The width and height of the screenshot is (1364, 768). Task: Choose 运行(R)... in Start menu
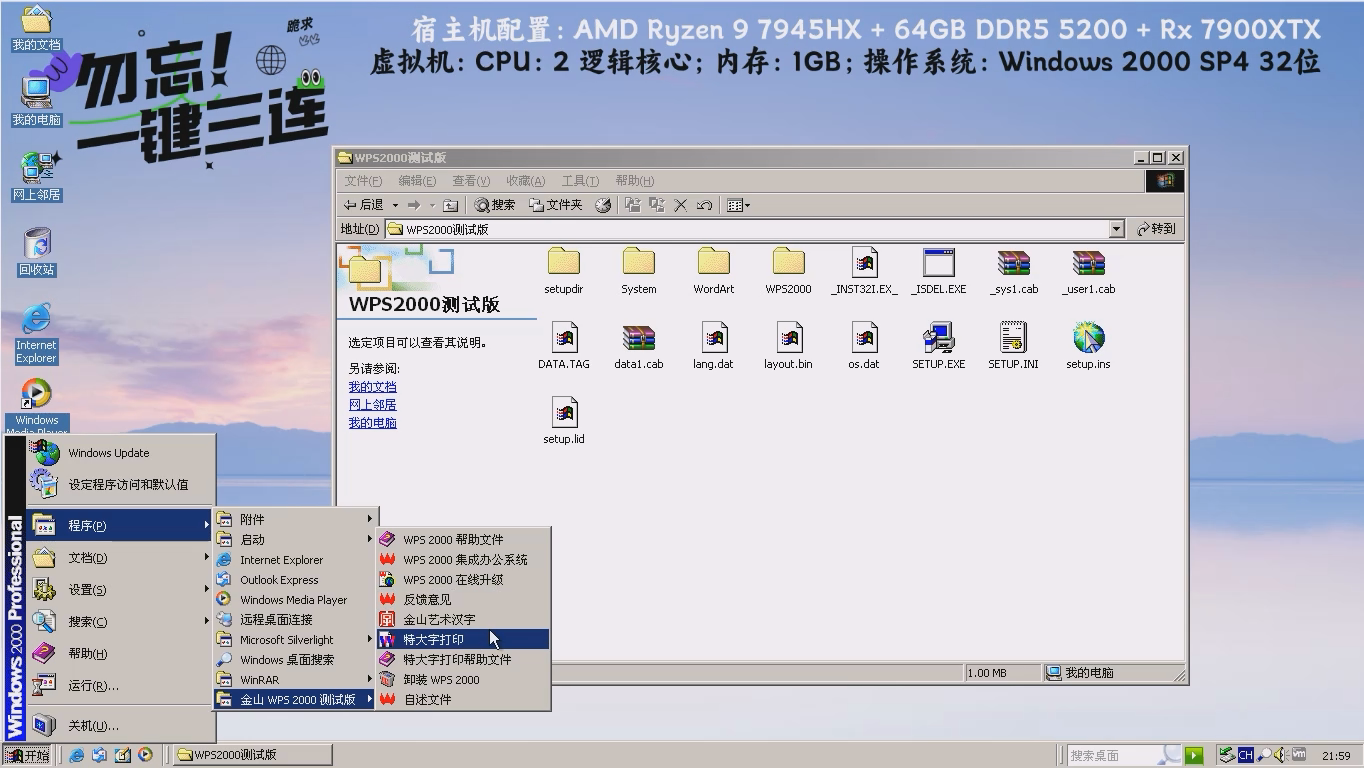(x=120, y=685)
